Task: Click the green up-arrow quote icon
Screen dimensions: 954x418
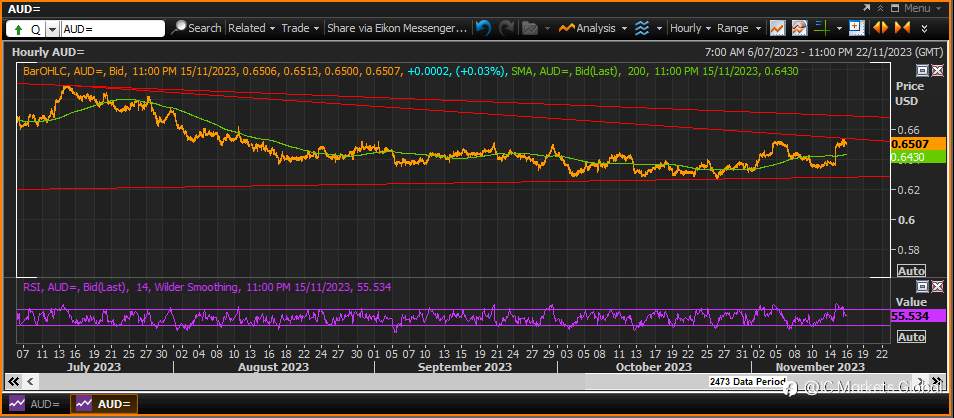Action: tap(18, 29)
